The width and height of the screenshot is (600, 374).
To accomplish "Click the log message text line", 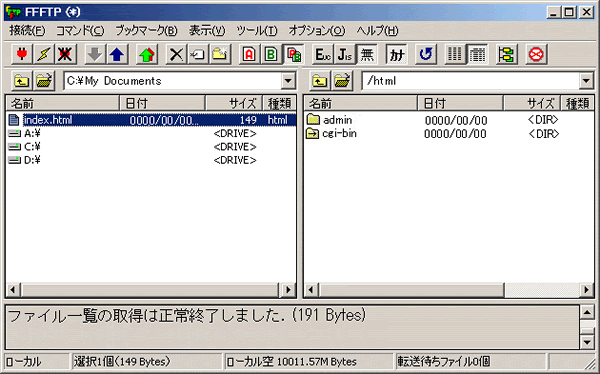I will 186,316.
